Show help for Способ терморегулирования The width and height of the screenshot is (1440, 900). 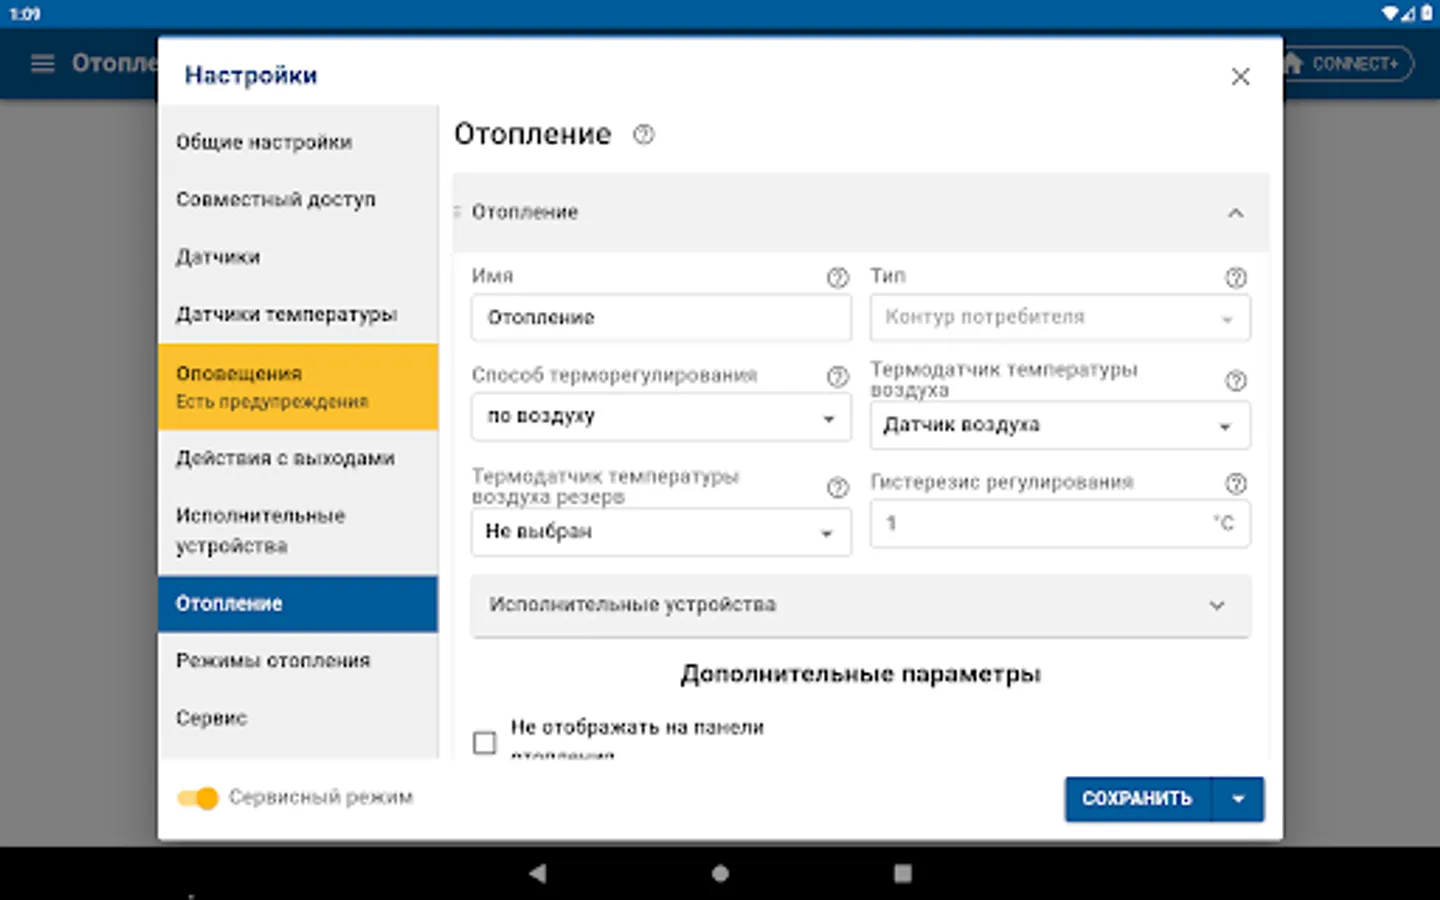pos(837,376)
